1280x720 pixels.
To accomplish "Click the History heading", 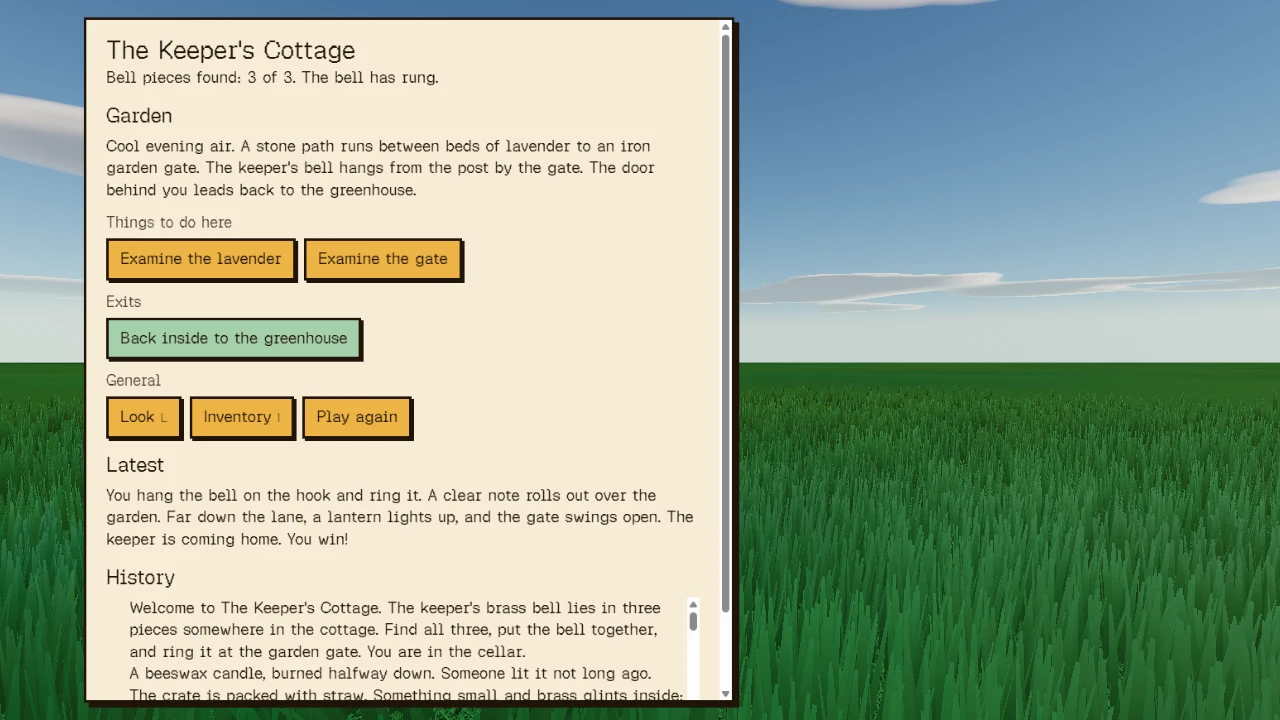I will click(x=140, y=577).
